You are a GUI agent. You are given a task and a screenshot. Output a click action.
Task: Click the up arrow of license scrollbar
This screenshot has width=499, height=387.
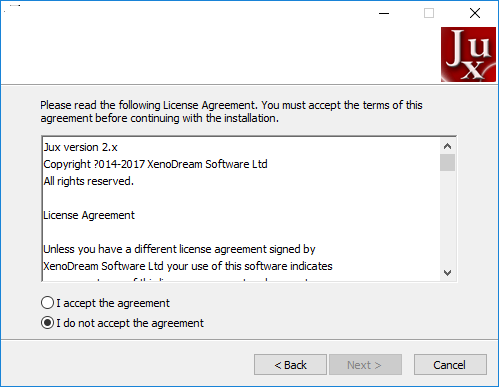pyautogui.click(x=447, y=146)
